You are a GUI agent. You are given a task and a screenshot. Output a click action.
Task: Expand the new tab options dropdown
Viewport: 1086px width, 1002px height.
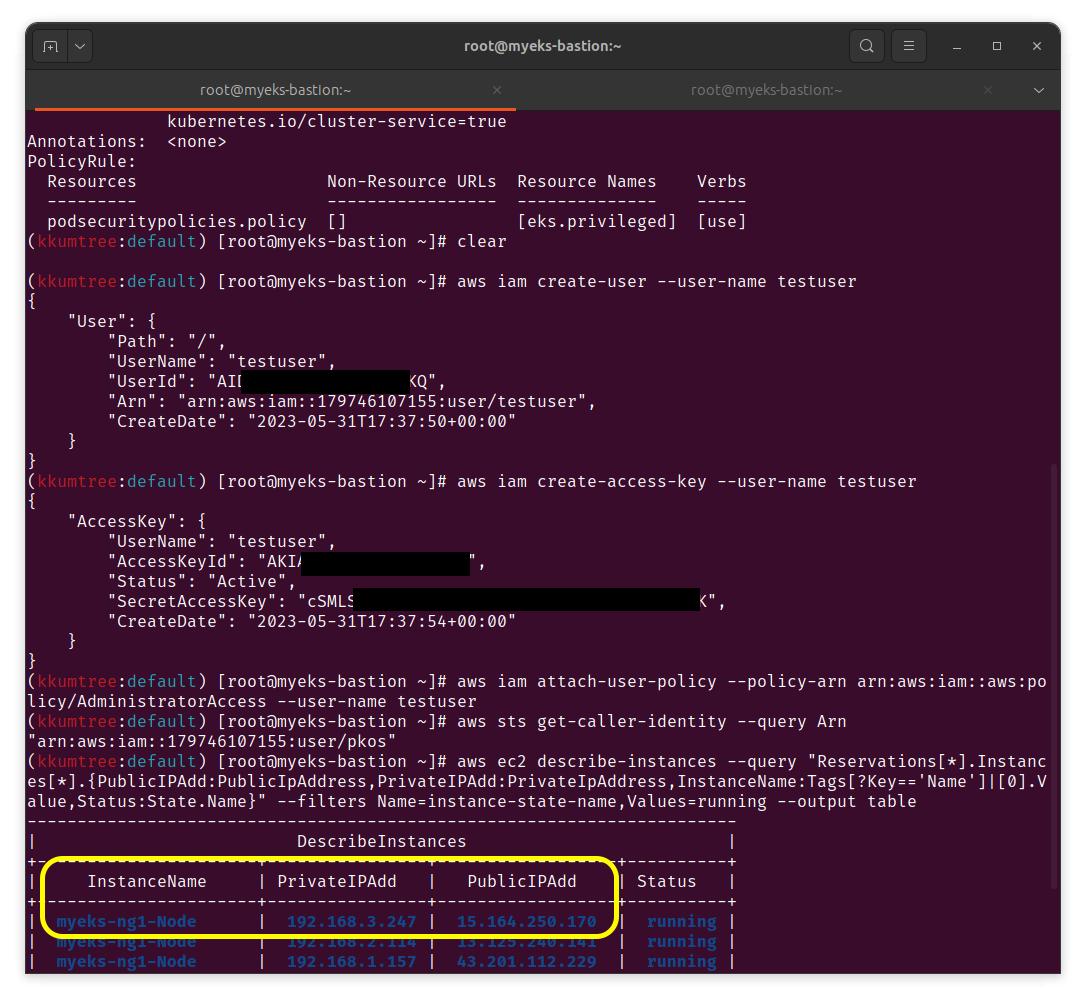(80, 46)
